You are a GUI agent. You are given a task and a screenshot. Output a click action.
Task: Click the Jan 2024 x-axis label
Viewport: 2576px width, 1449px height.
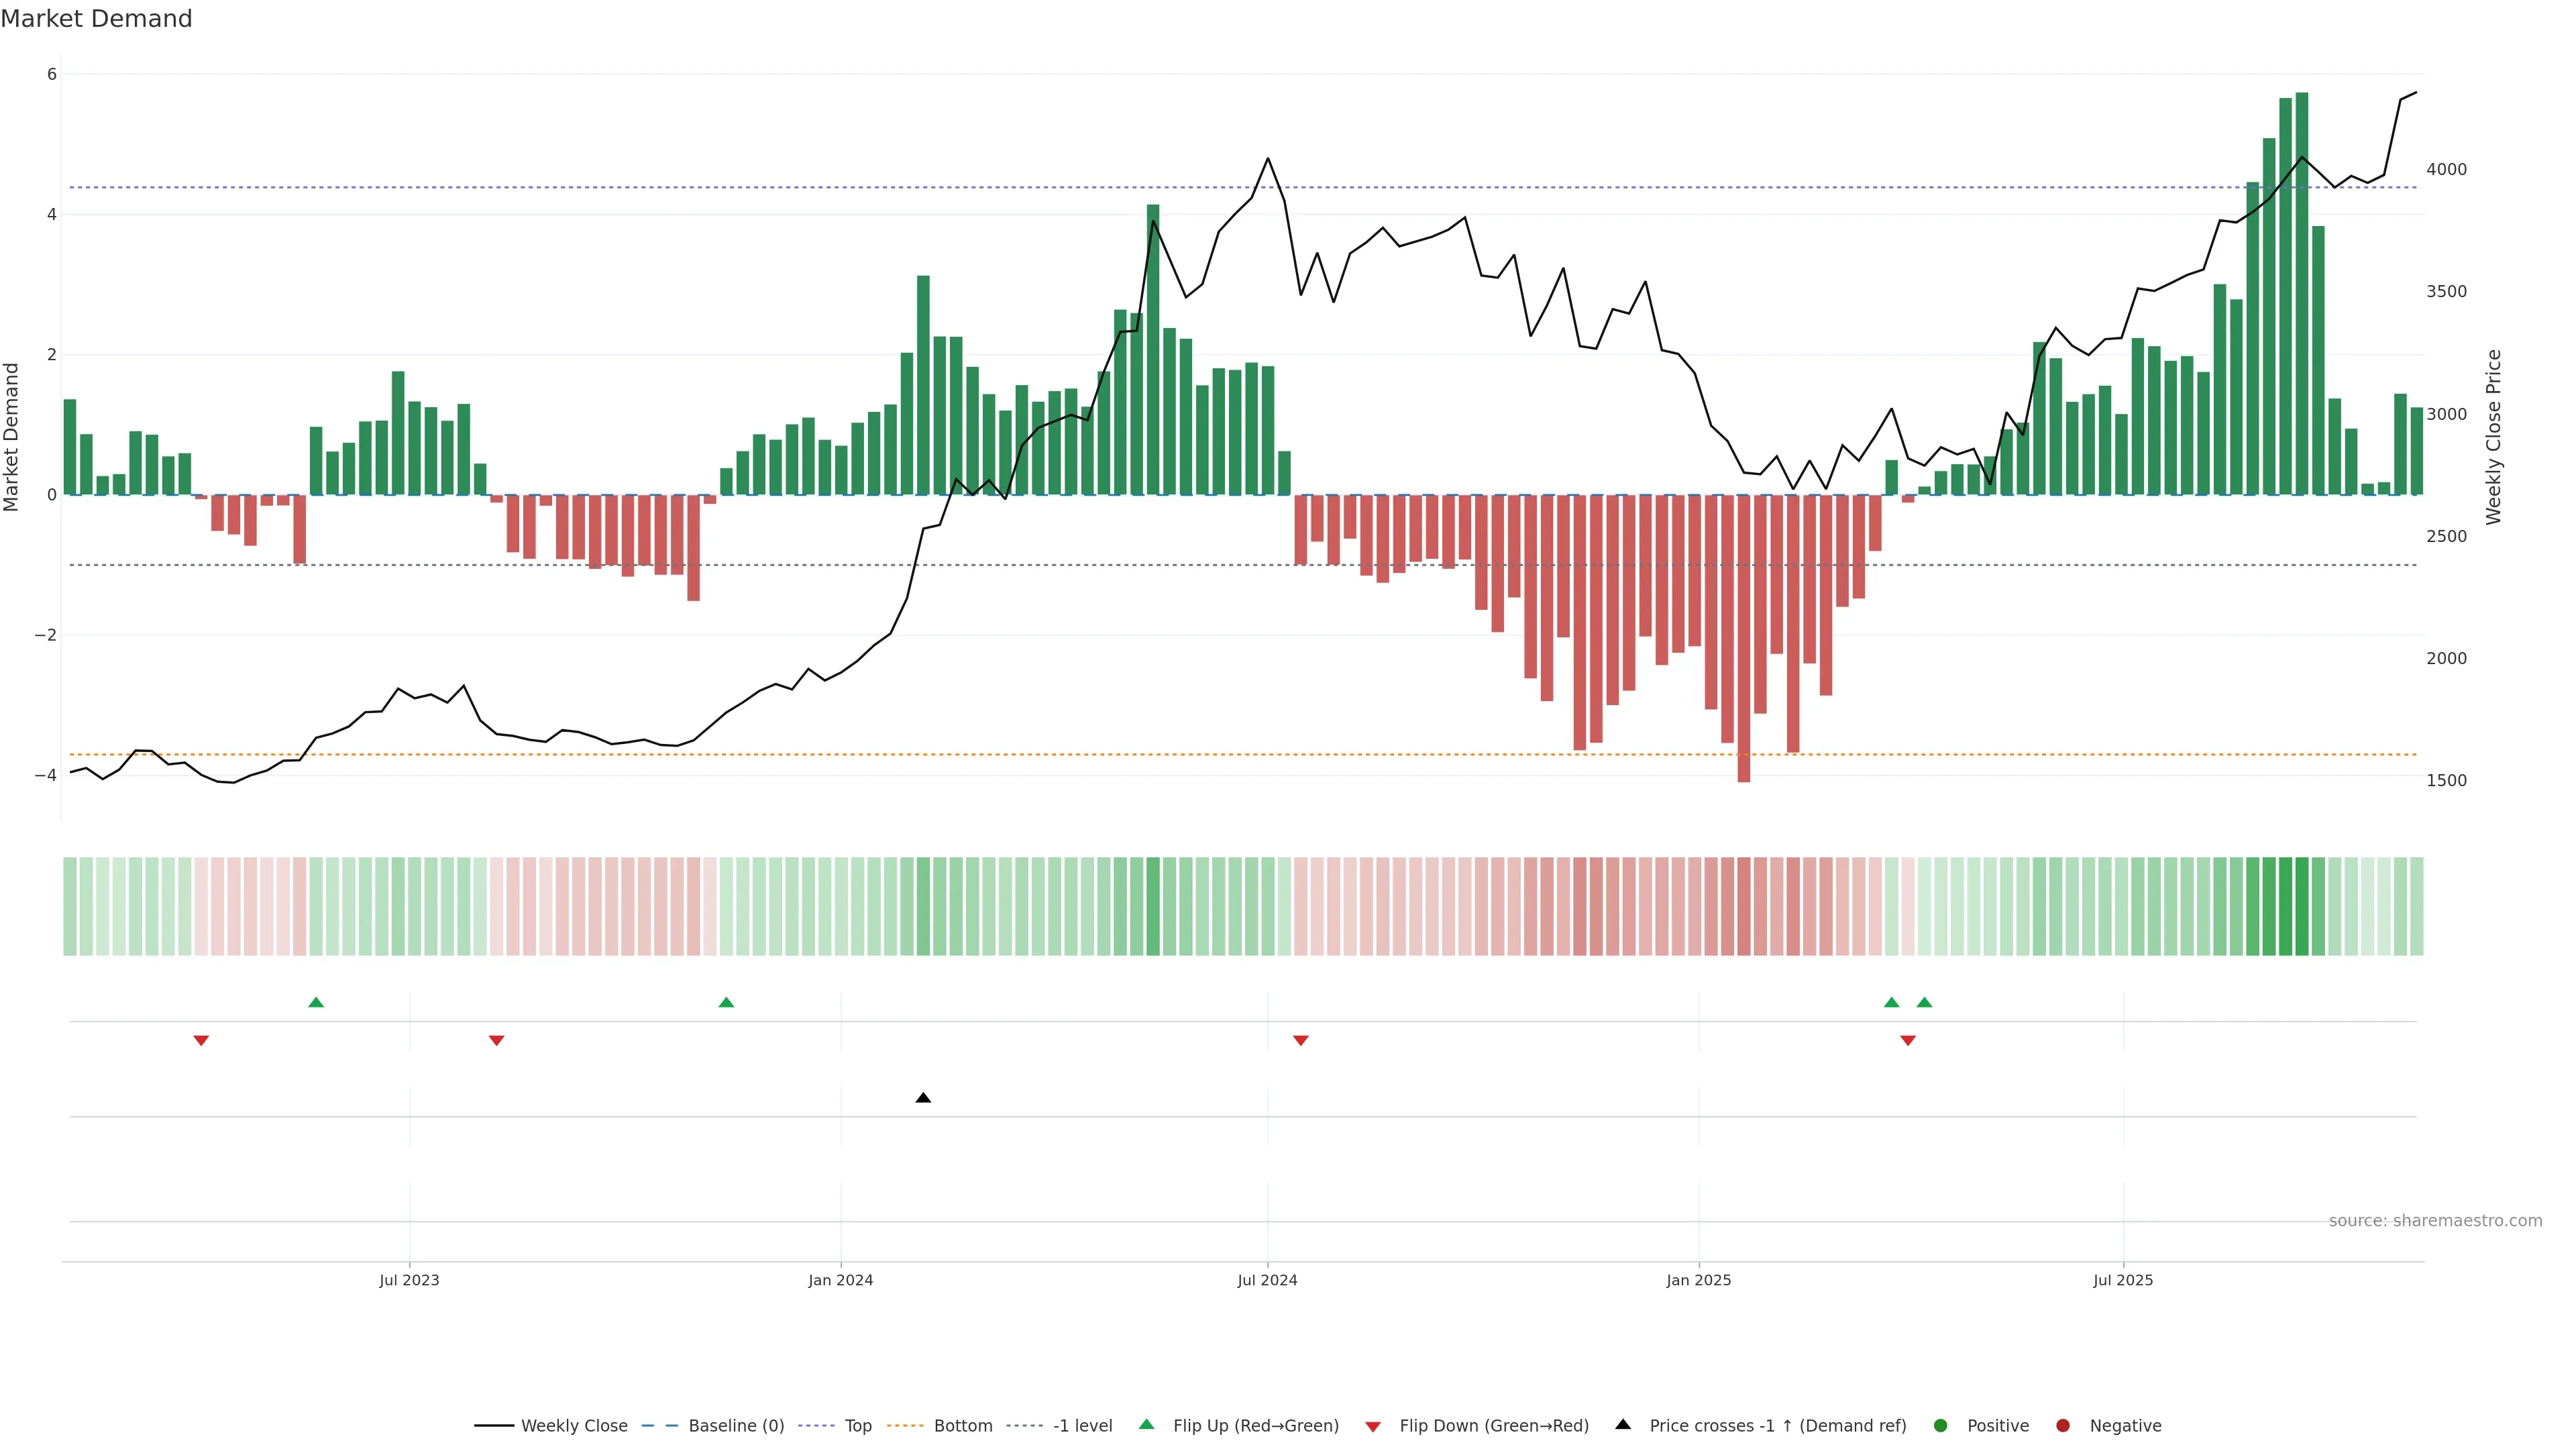pyautogui.click(x=840, y=1280)
